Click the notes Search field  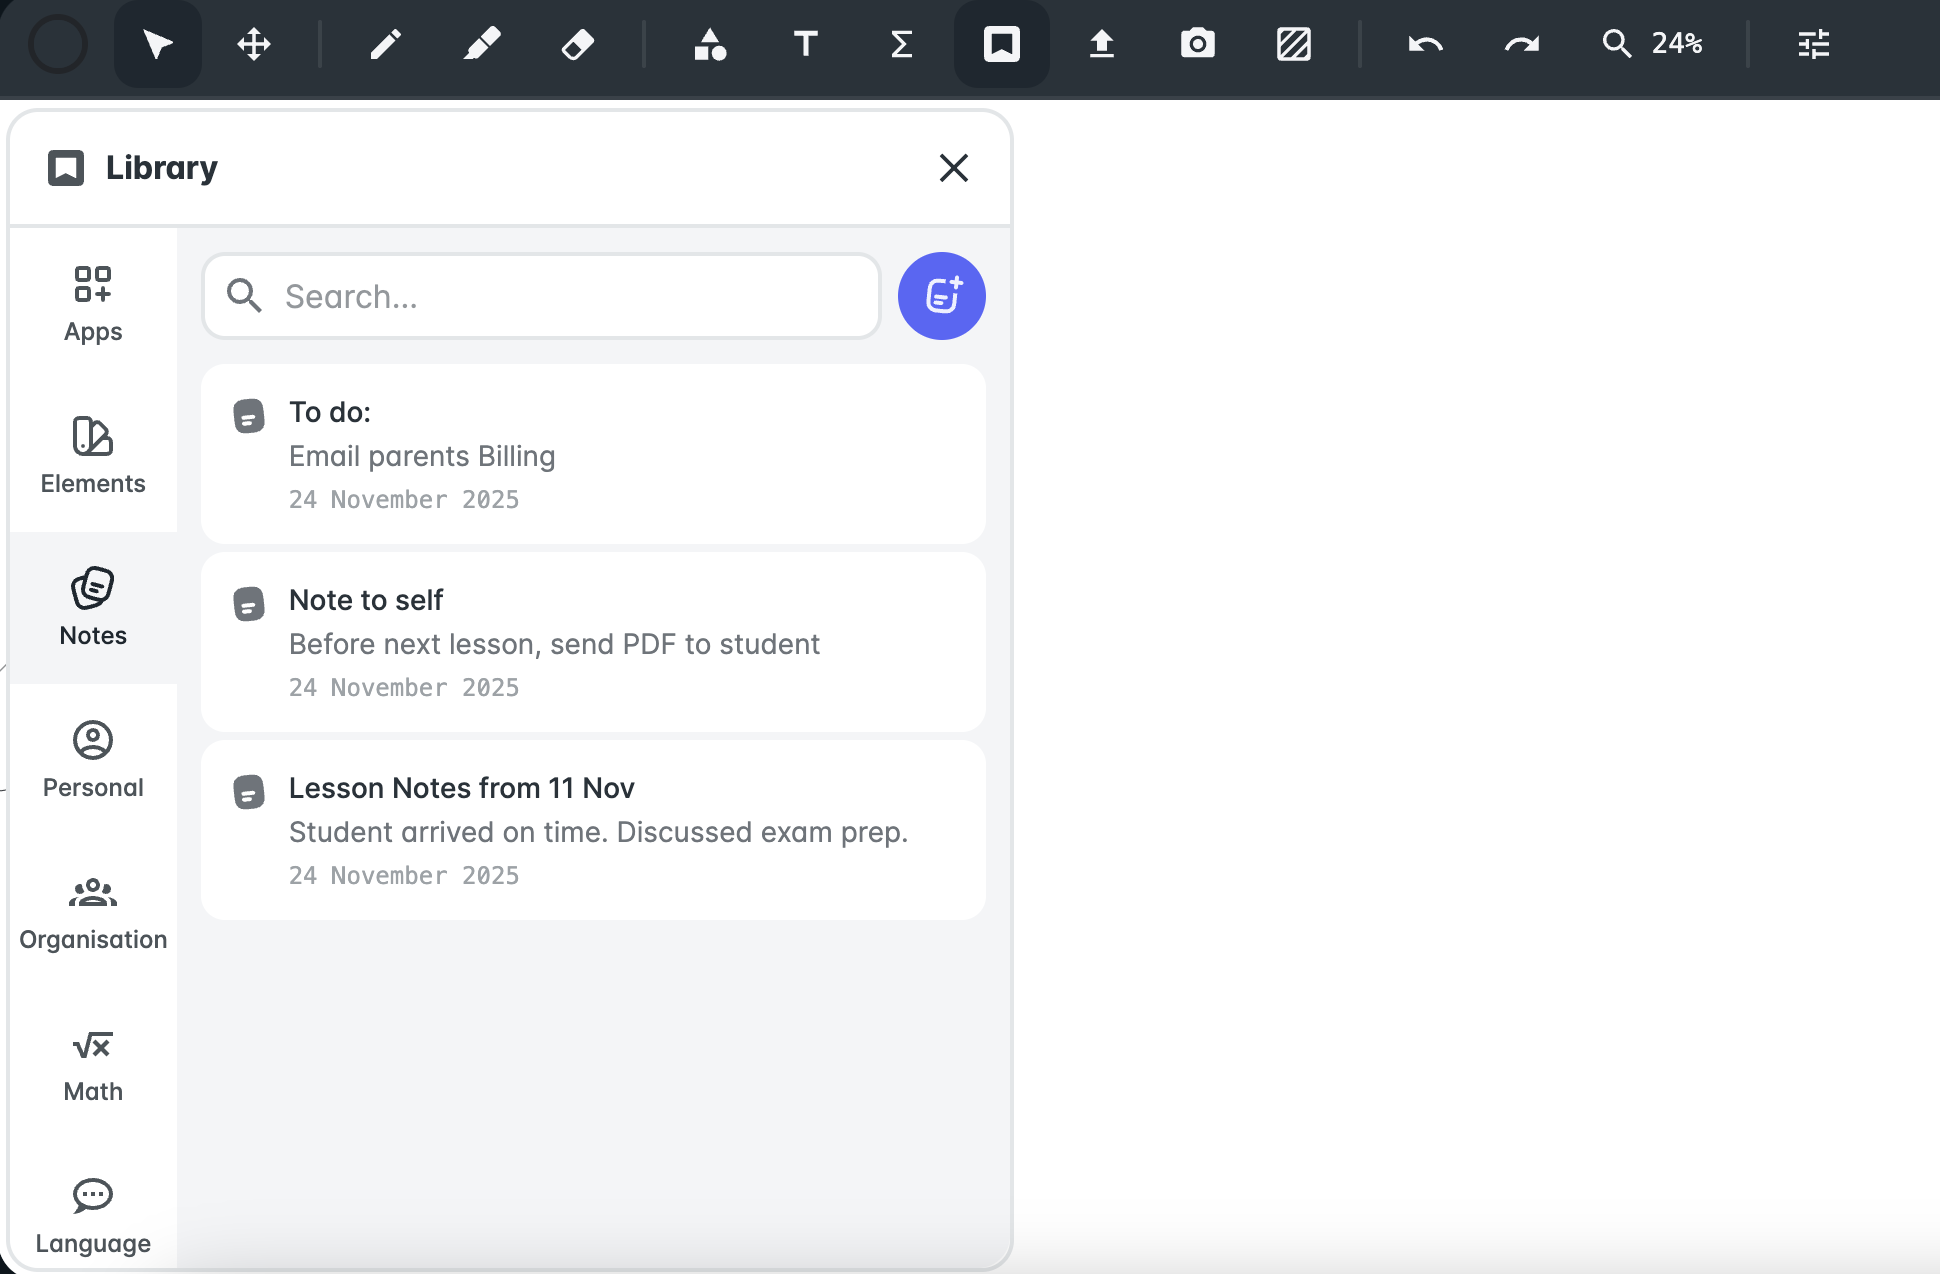pyautogui.click(x=560, y=296)
